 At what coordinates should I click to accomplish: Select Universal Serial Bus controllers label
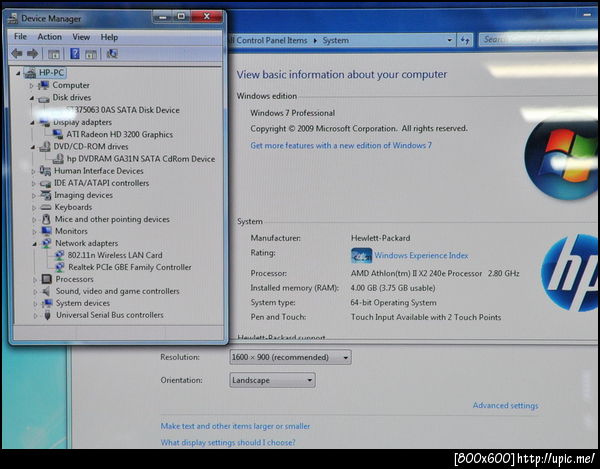point(110,315)
